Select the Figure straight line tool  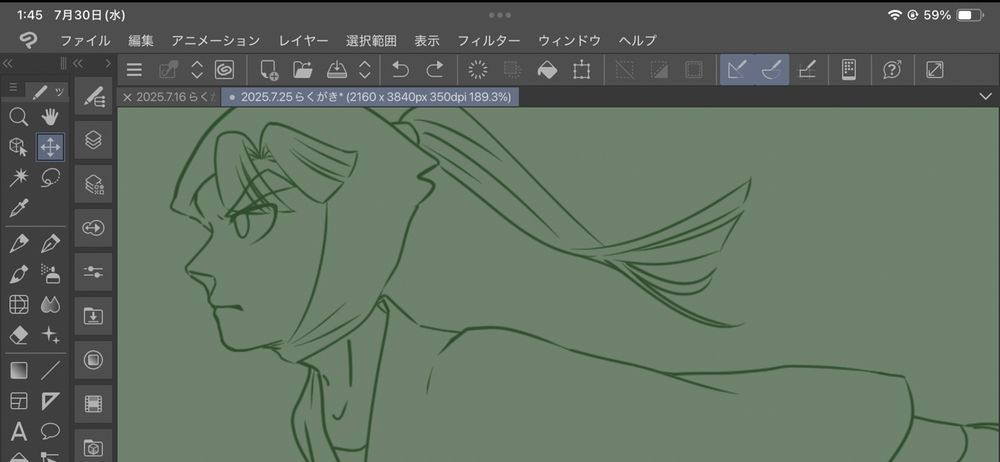[x=50, y=371]
